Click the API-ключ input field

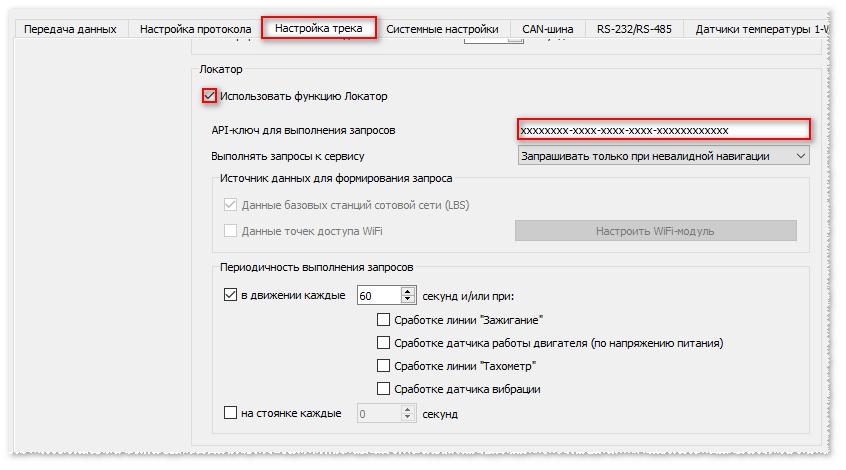(x=662, y=130)
